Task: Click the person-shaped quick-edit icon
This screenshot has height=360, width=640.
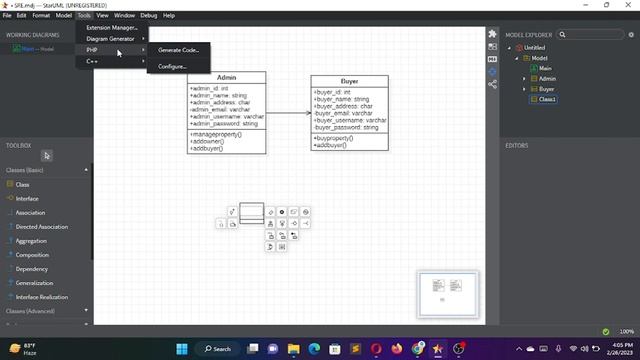Action: click(x=270, y=224)
